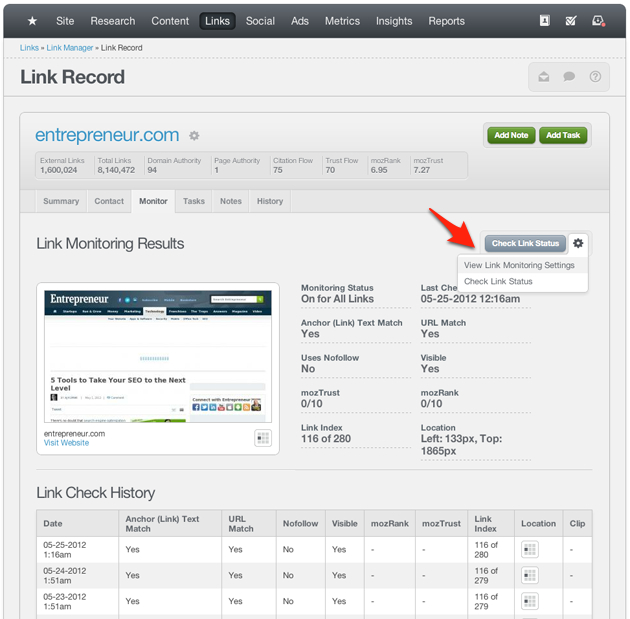The height and width of the screenshot is (619, 630).
Task: Open the Content menu
Action: [x=170, y=21]
